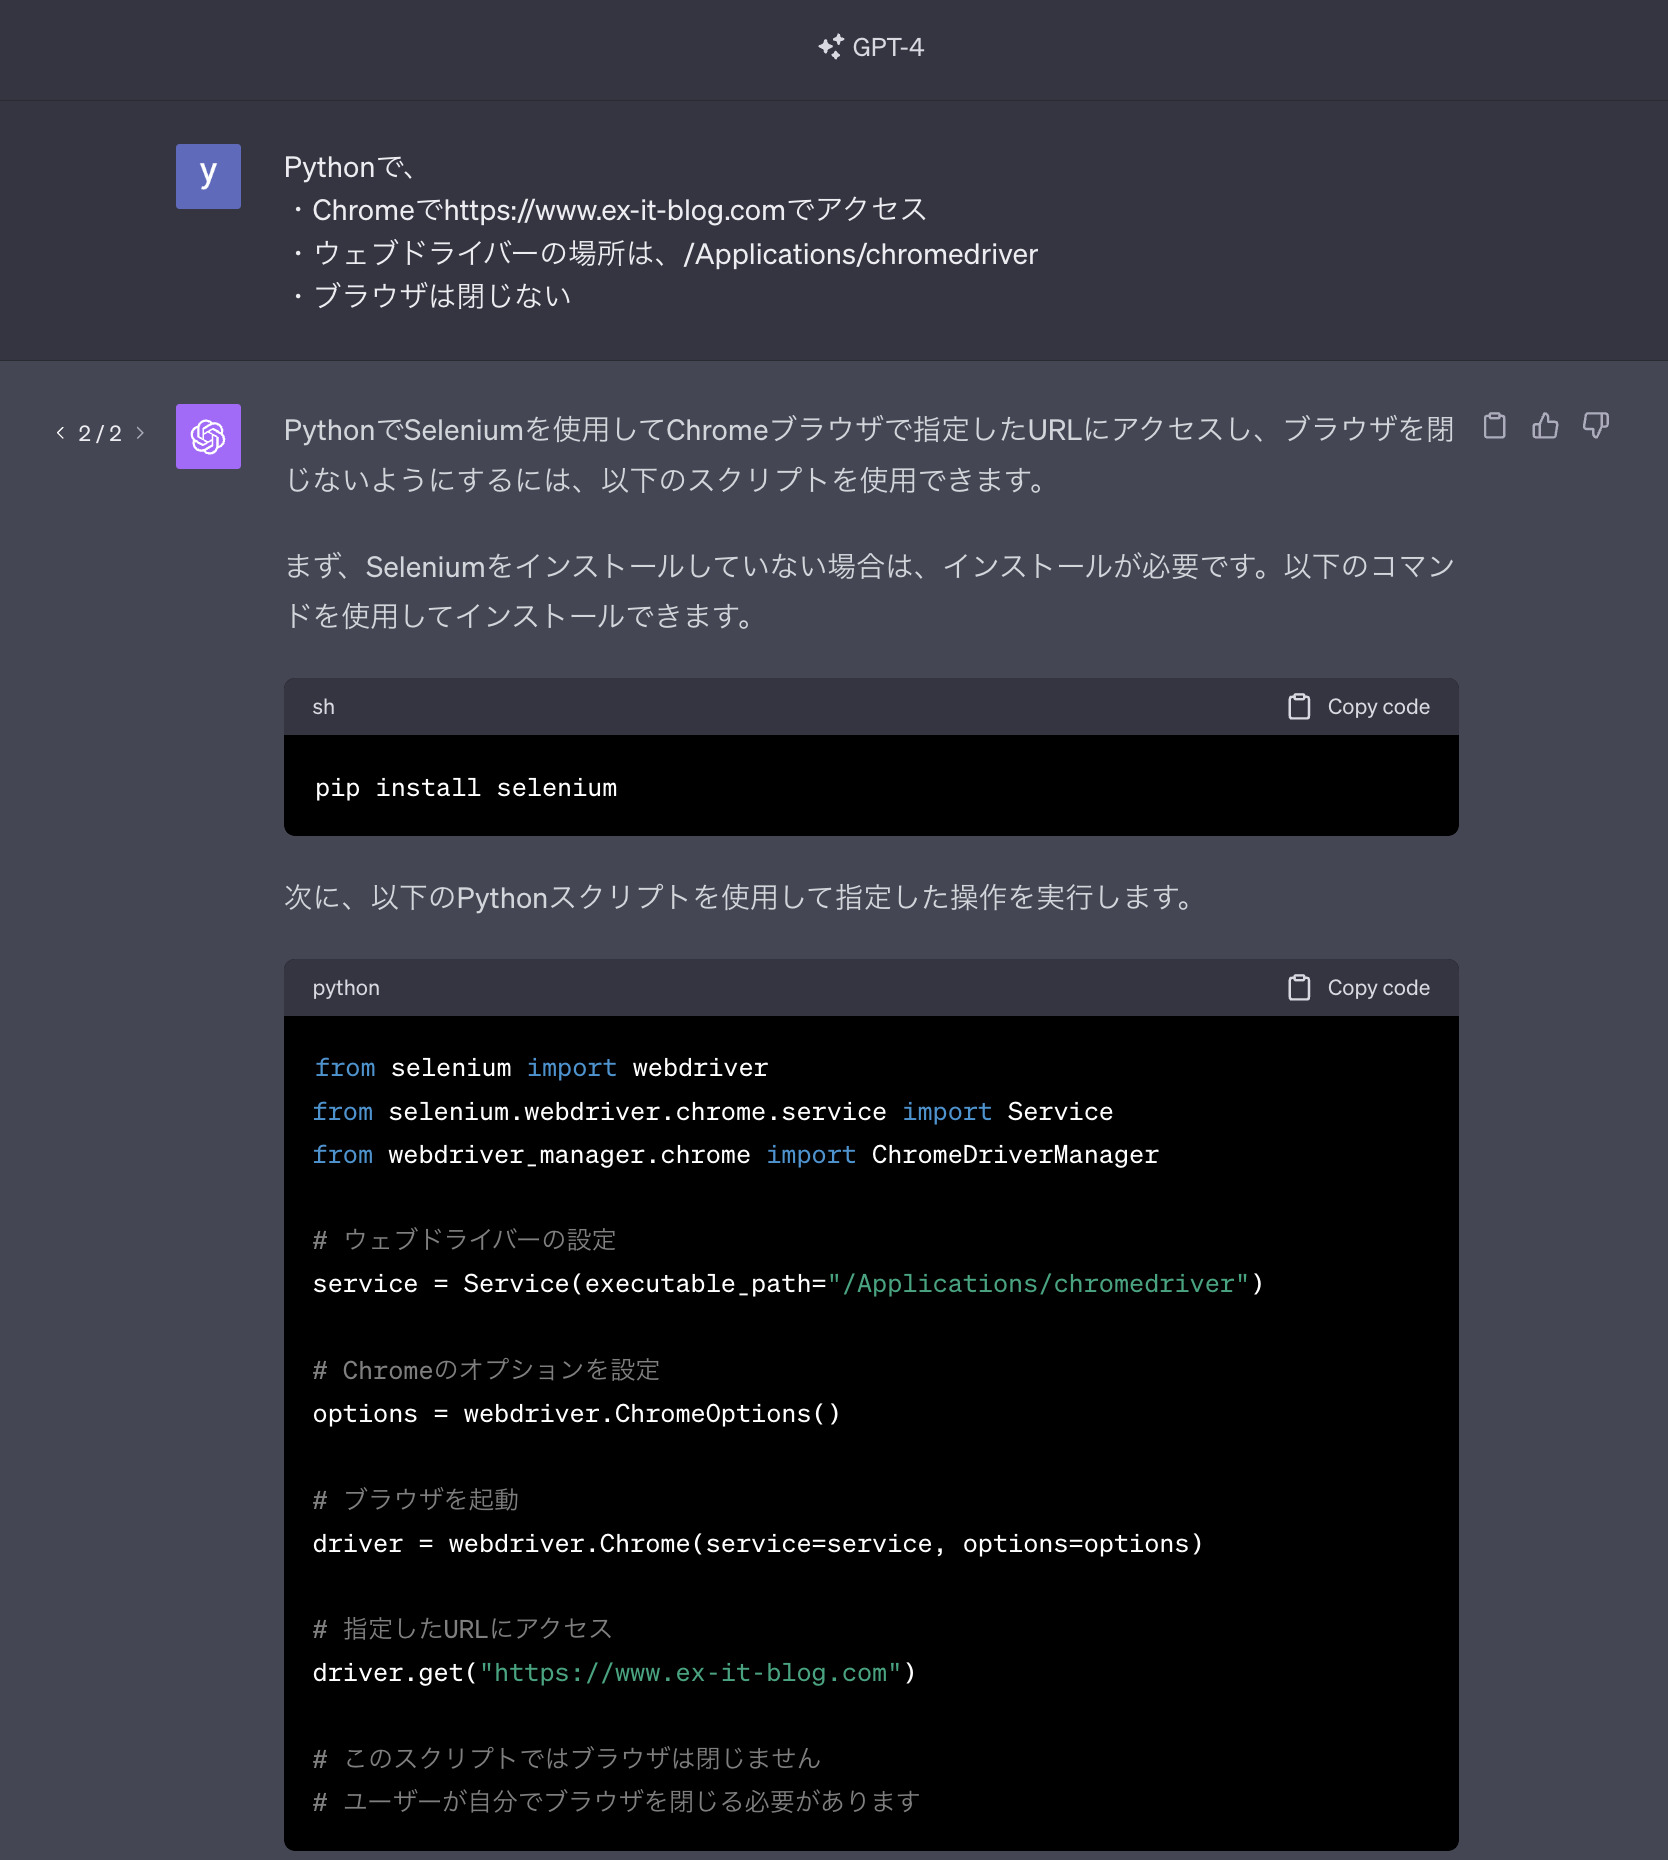Click the '# 指定したURLにアクセス' comment
The width and height of the screenshot is (1668, 1860).
coord(462,1629)
